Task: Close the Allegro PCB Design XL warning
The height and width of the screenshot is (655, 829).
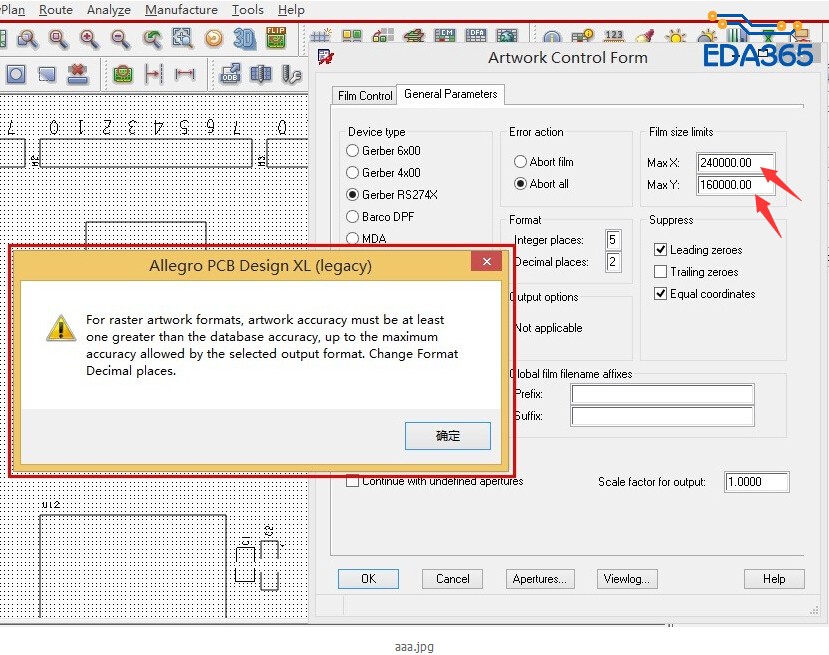Action: pos(486,262)
